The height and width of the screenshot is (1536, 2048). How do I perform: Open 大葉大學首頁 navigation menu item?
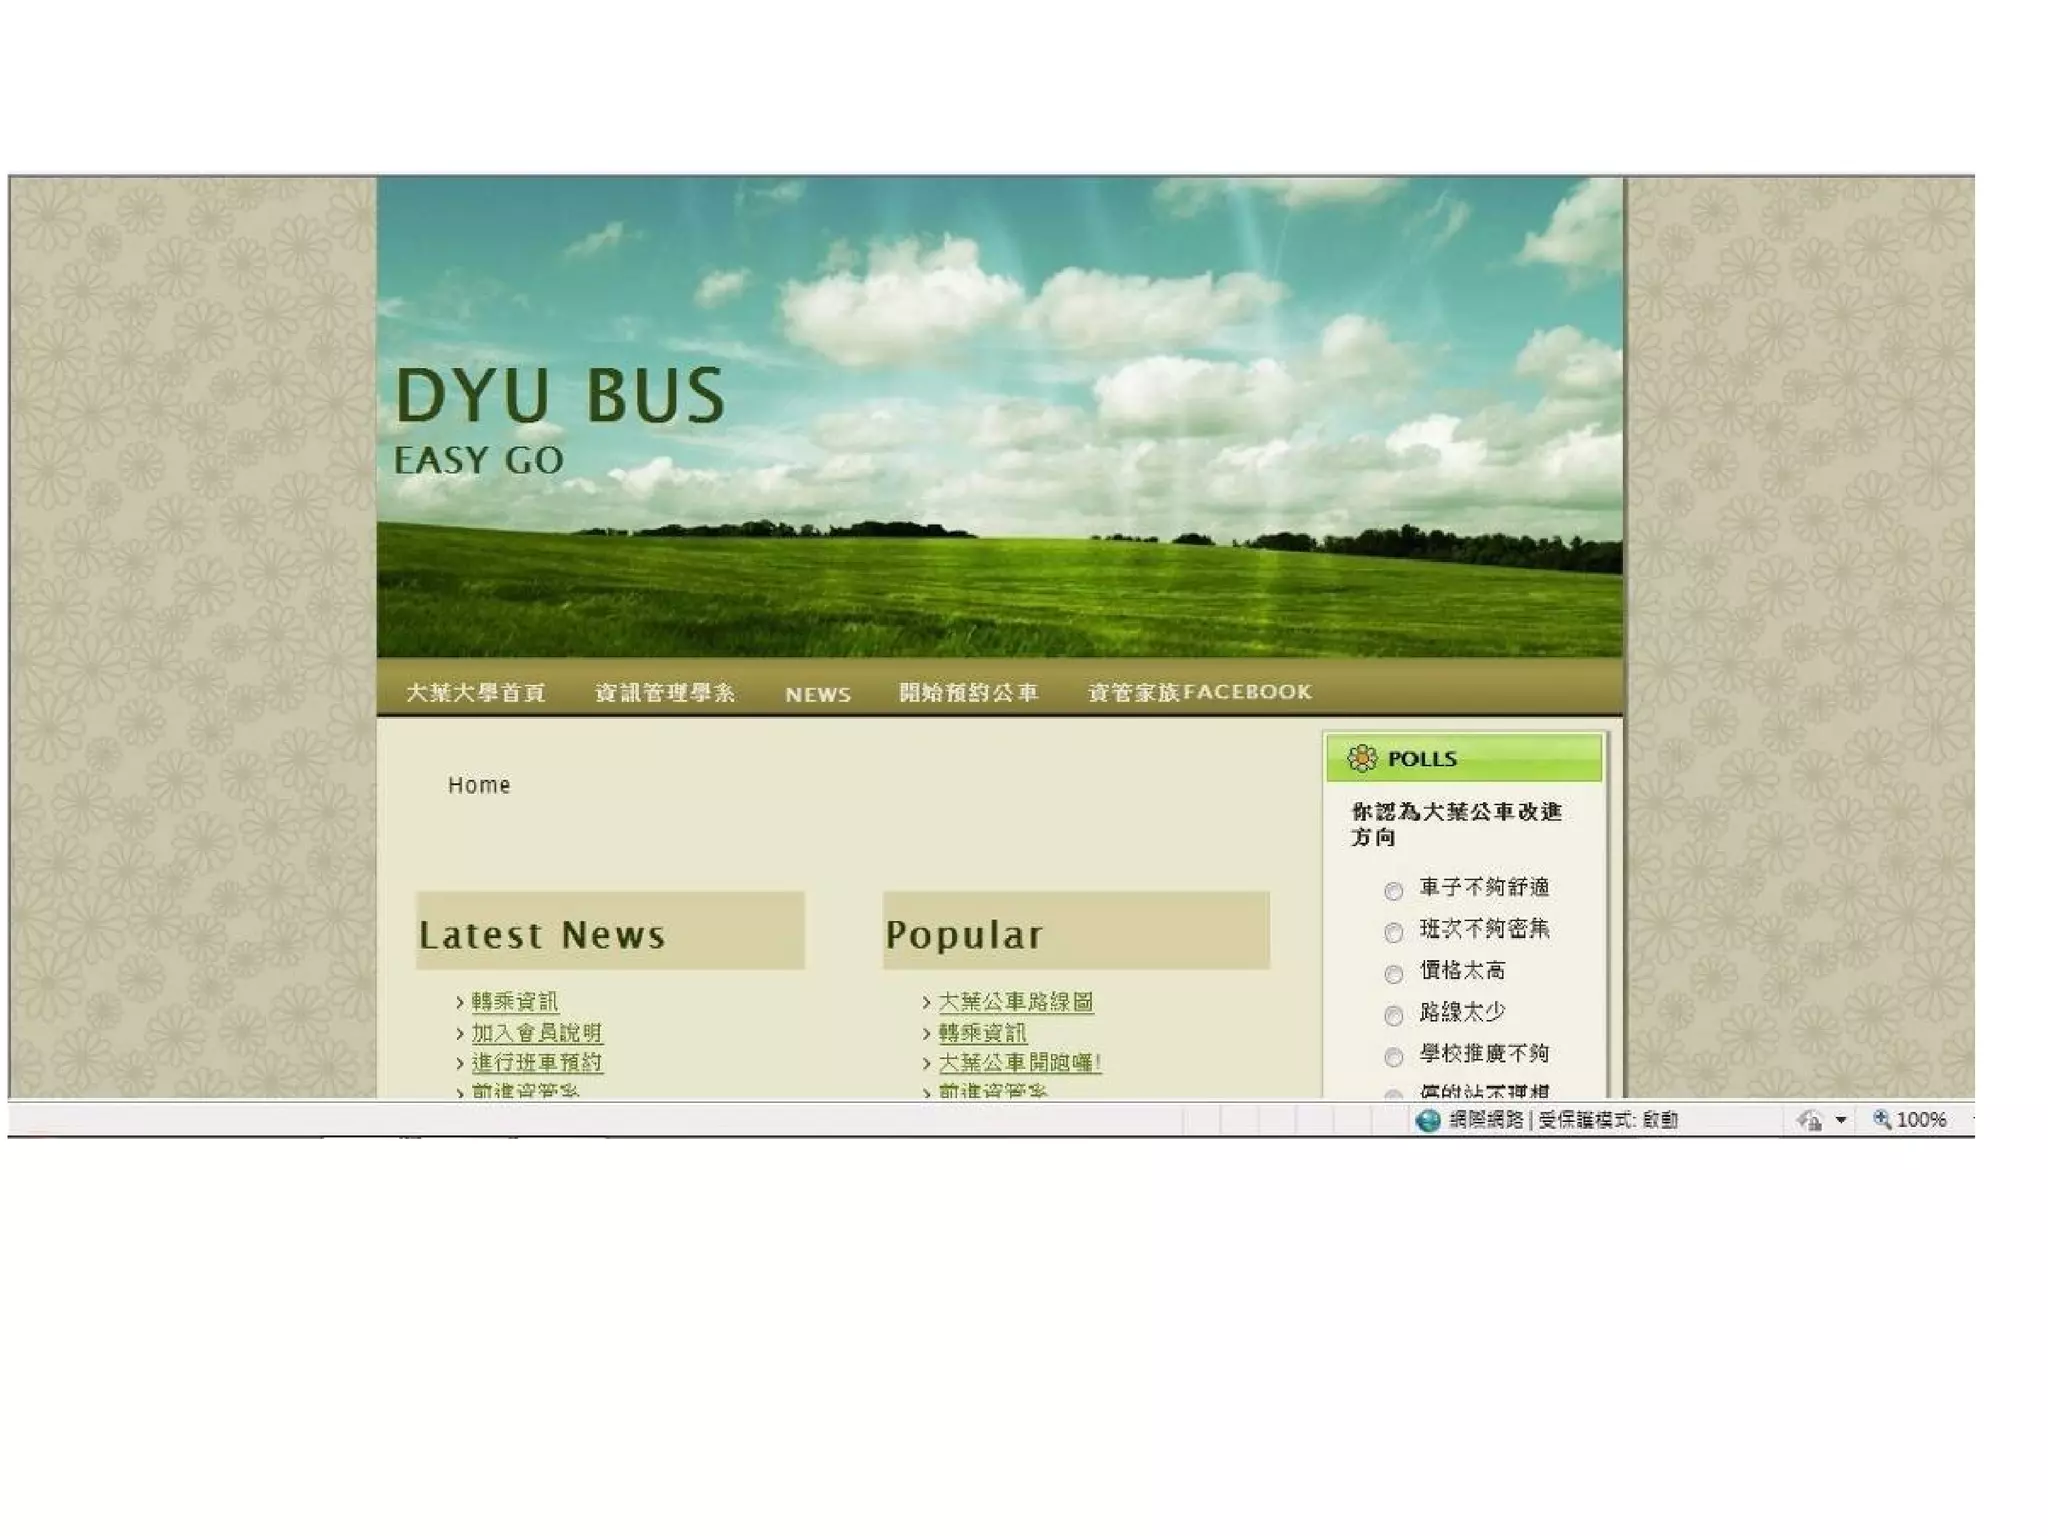coord(476,692)
